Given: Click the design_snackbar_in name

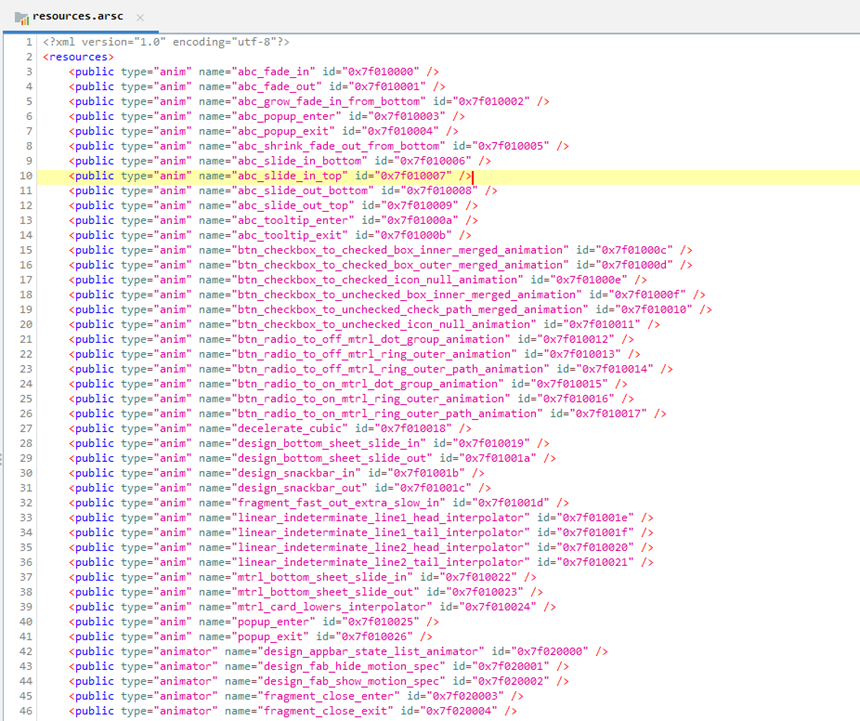Looking at the screenshot, I should coord(296,472).
